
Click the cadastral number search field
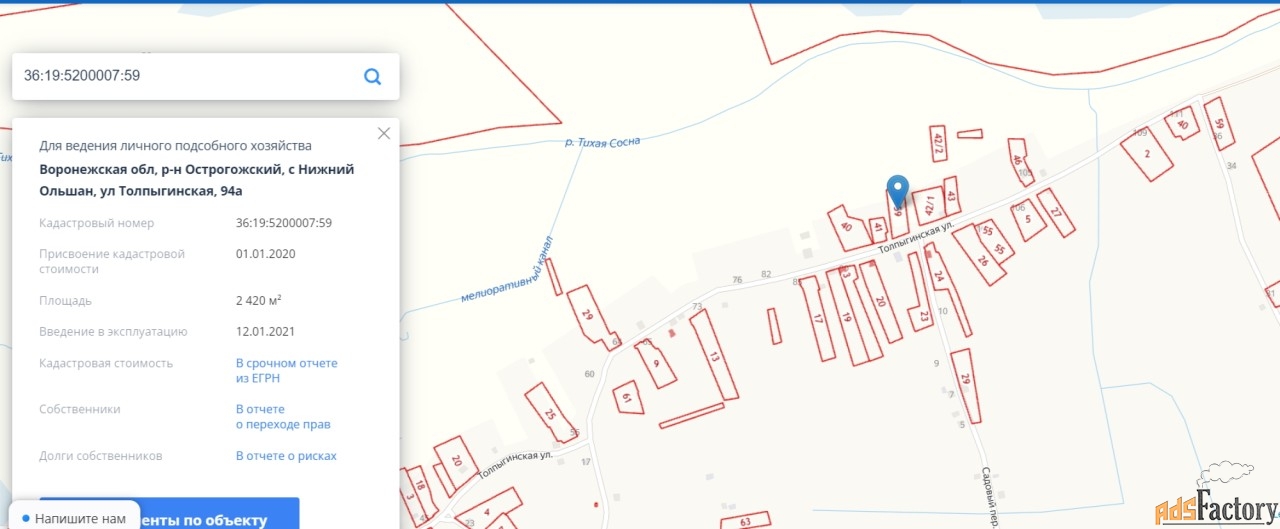(x=188, y=76)
